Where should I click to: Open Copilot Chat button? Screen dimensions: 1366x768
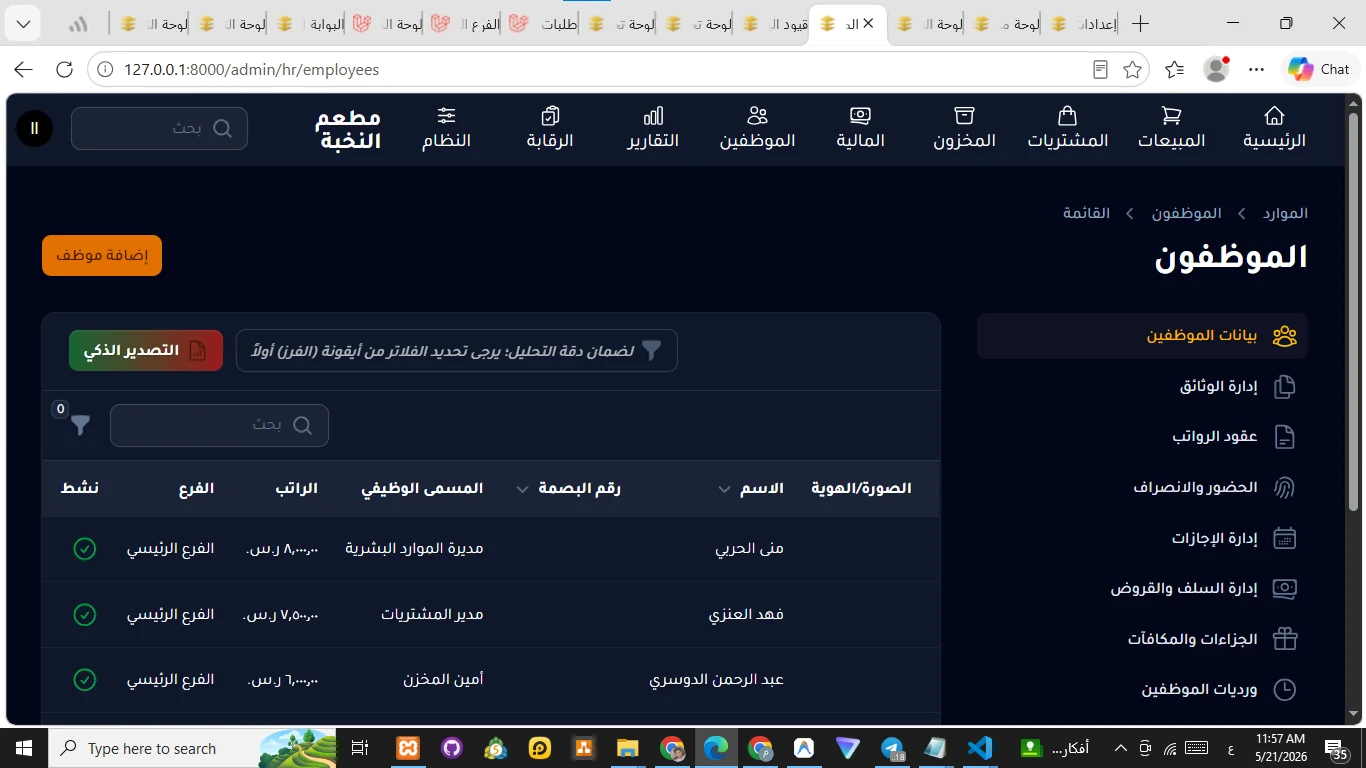click(x=1319, y=69)
